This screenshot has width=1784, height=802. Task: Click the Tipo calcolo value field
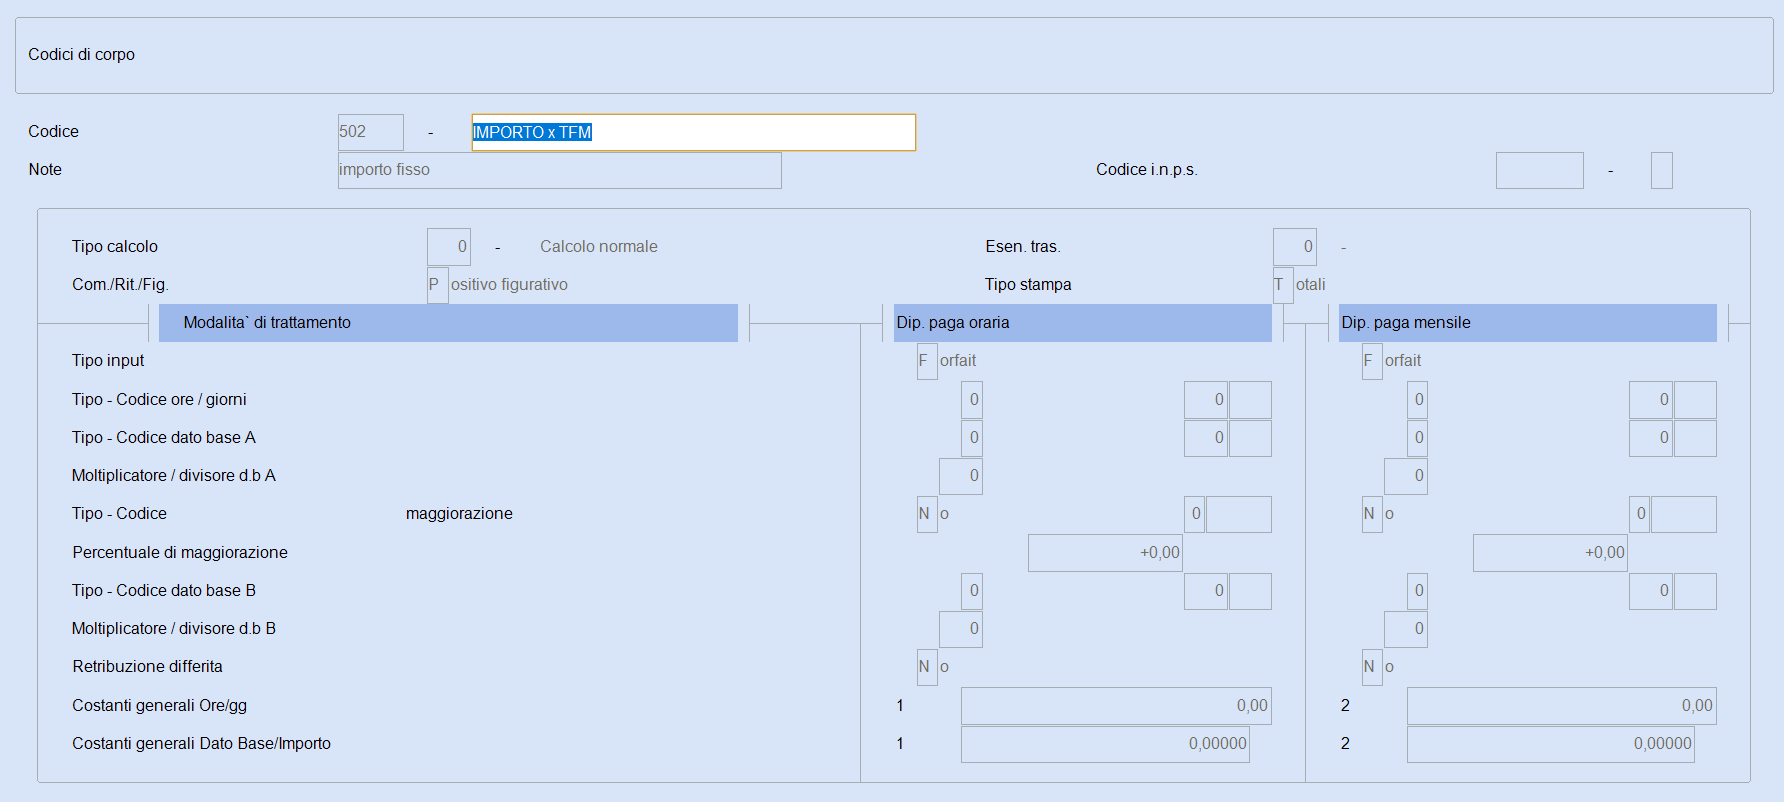point(448,247)
